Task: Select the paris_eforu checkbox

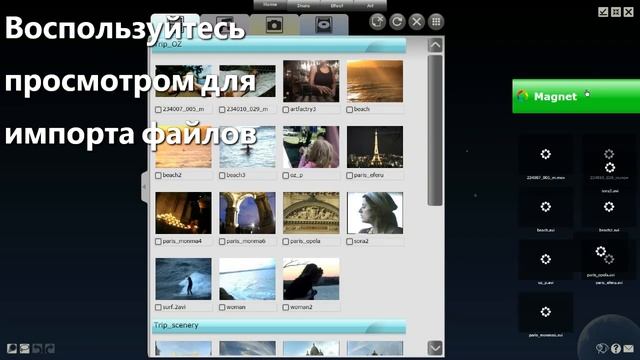Action: (349, 175)
